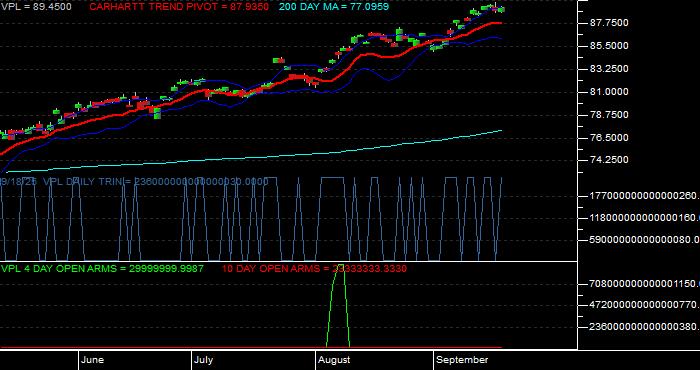700x370 pixels.
Task: Select the CARHARTT TREND PIVOT = 87.9350 label
Action: tap(179, 7)
